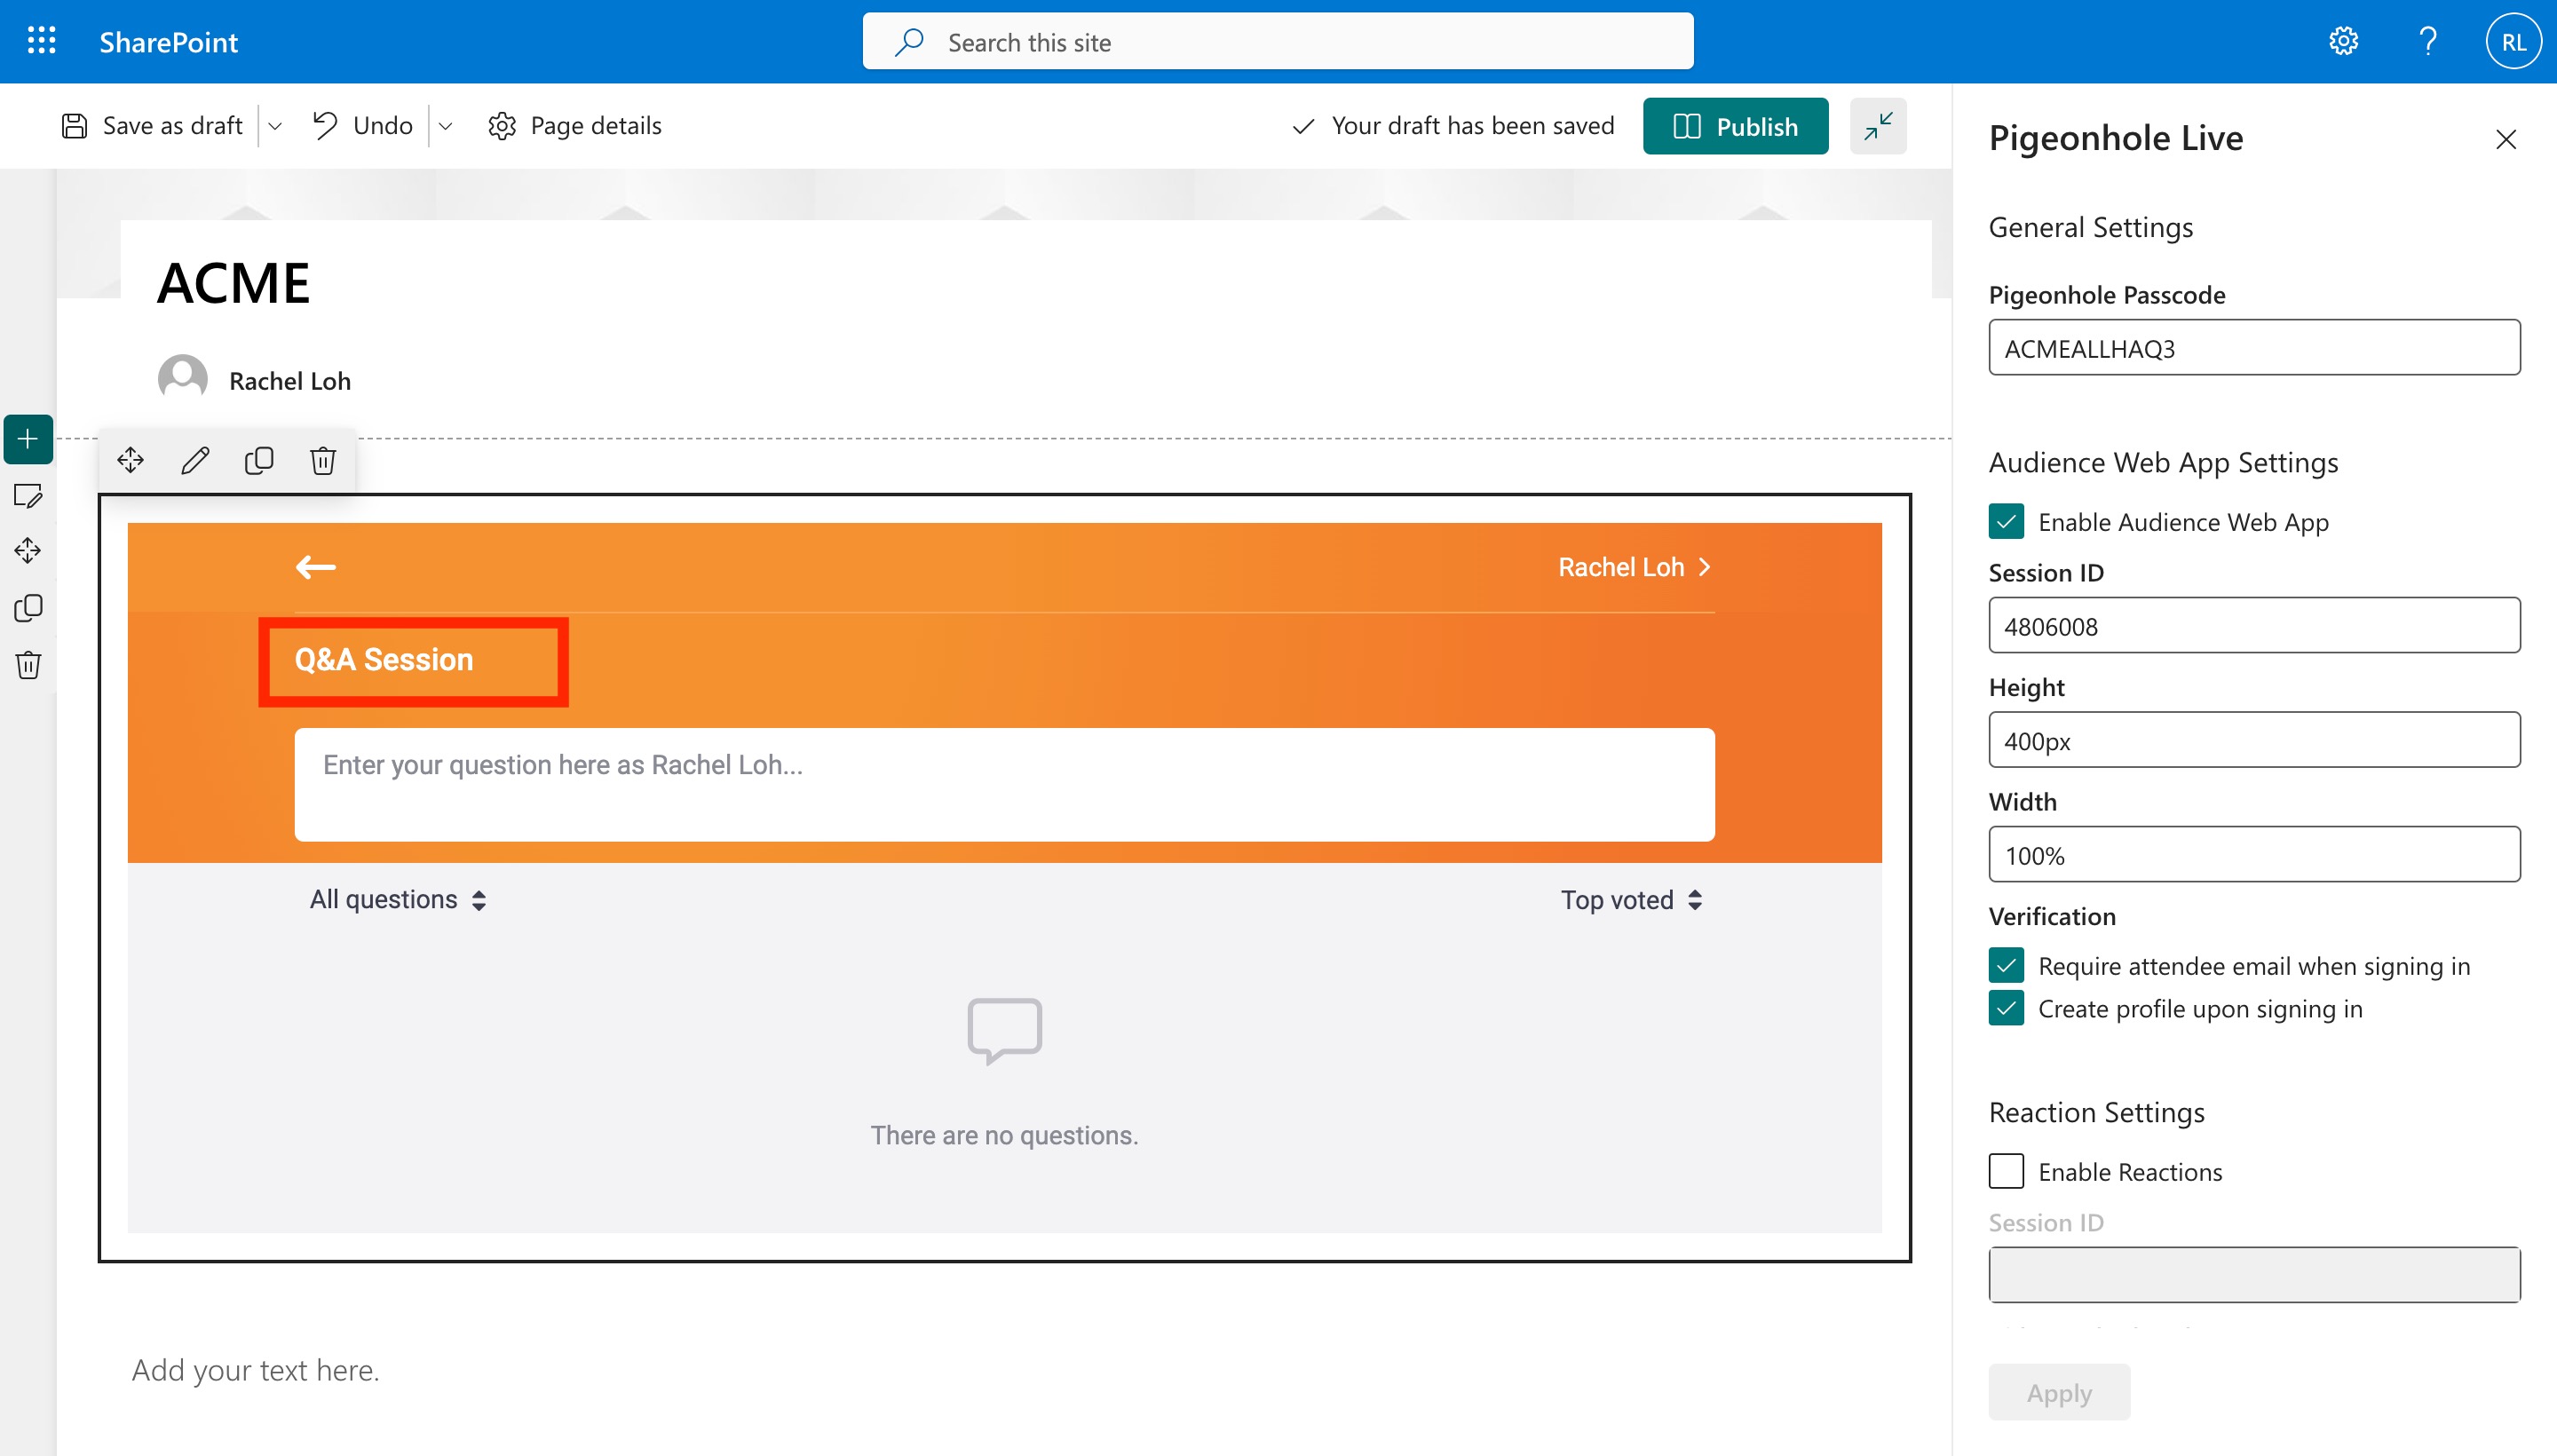Open the Rachel Loh profile link in widget

[1635, 567]
